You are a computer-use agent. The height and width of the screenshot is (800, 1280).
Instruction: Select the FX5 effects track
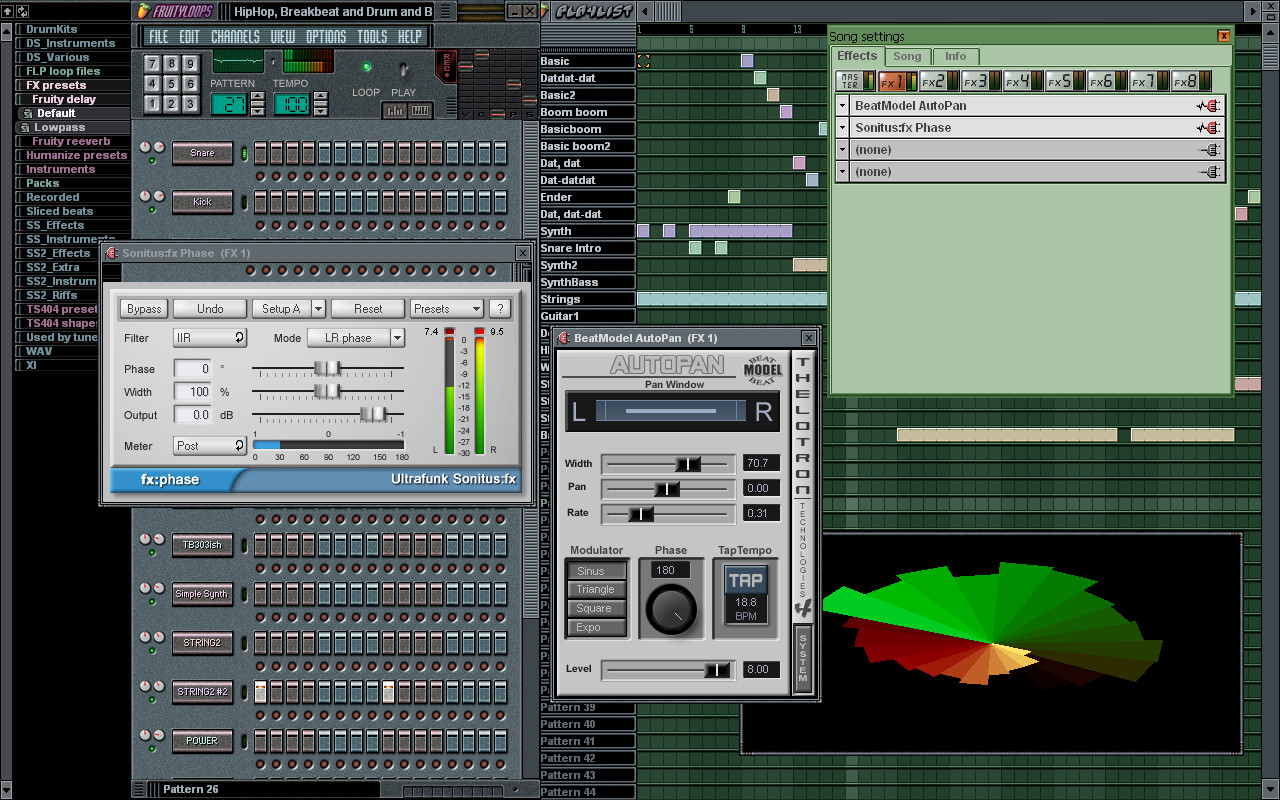point(1065,81)
